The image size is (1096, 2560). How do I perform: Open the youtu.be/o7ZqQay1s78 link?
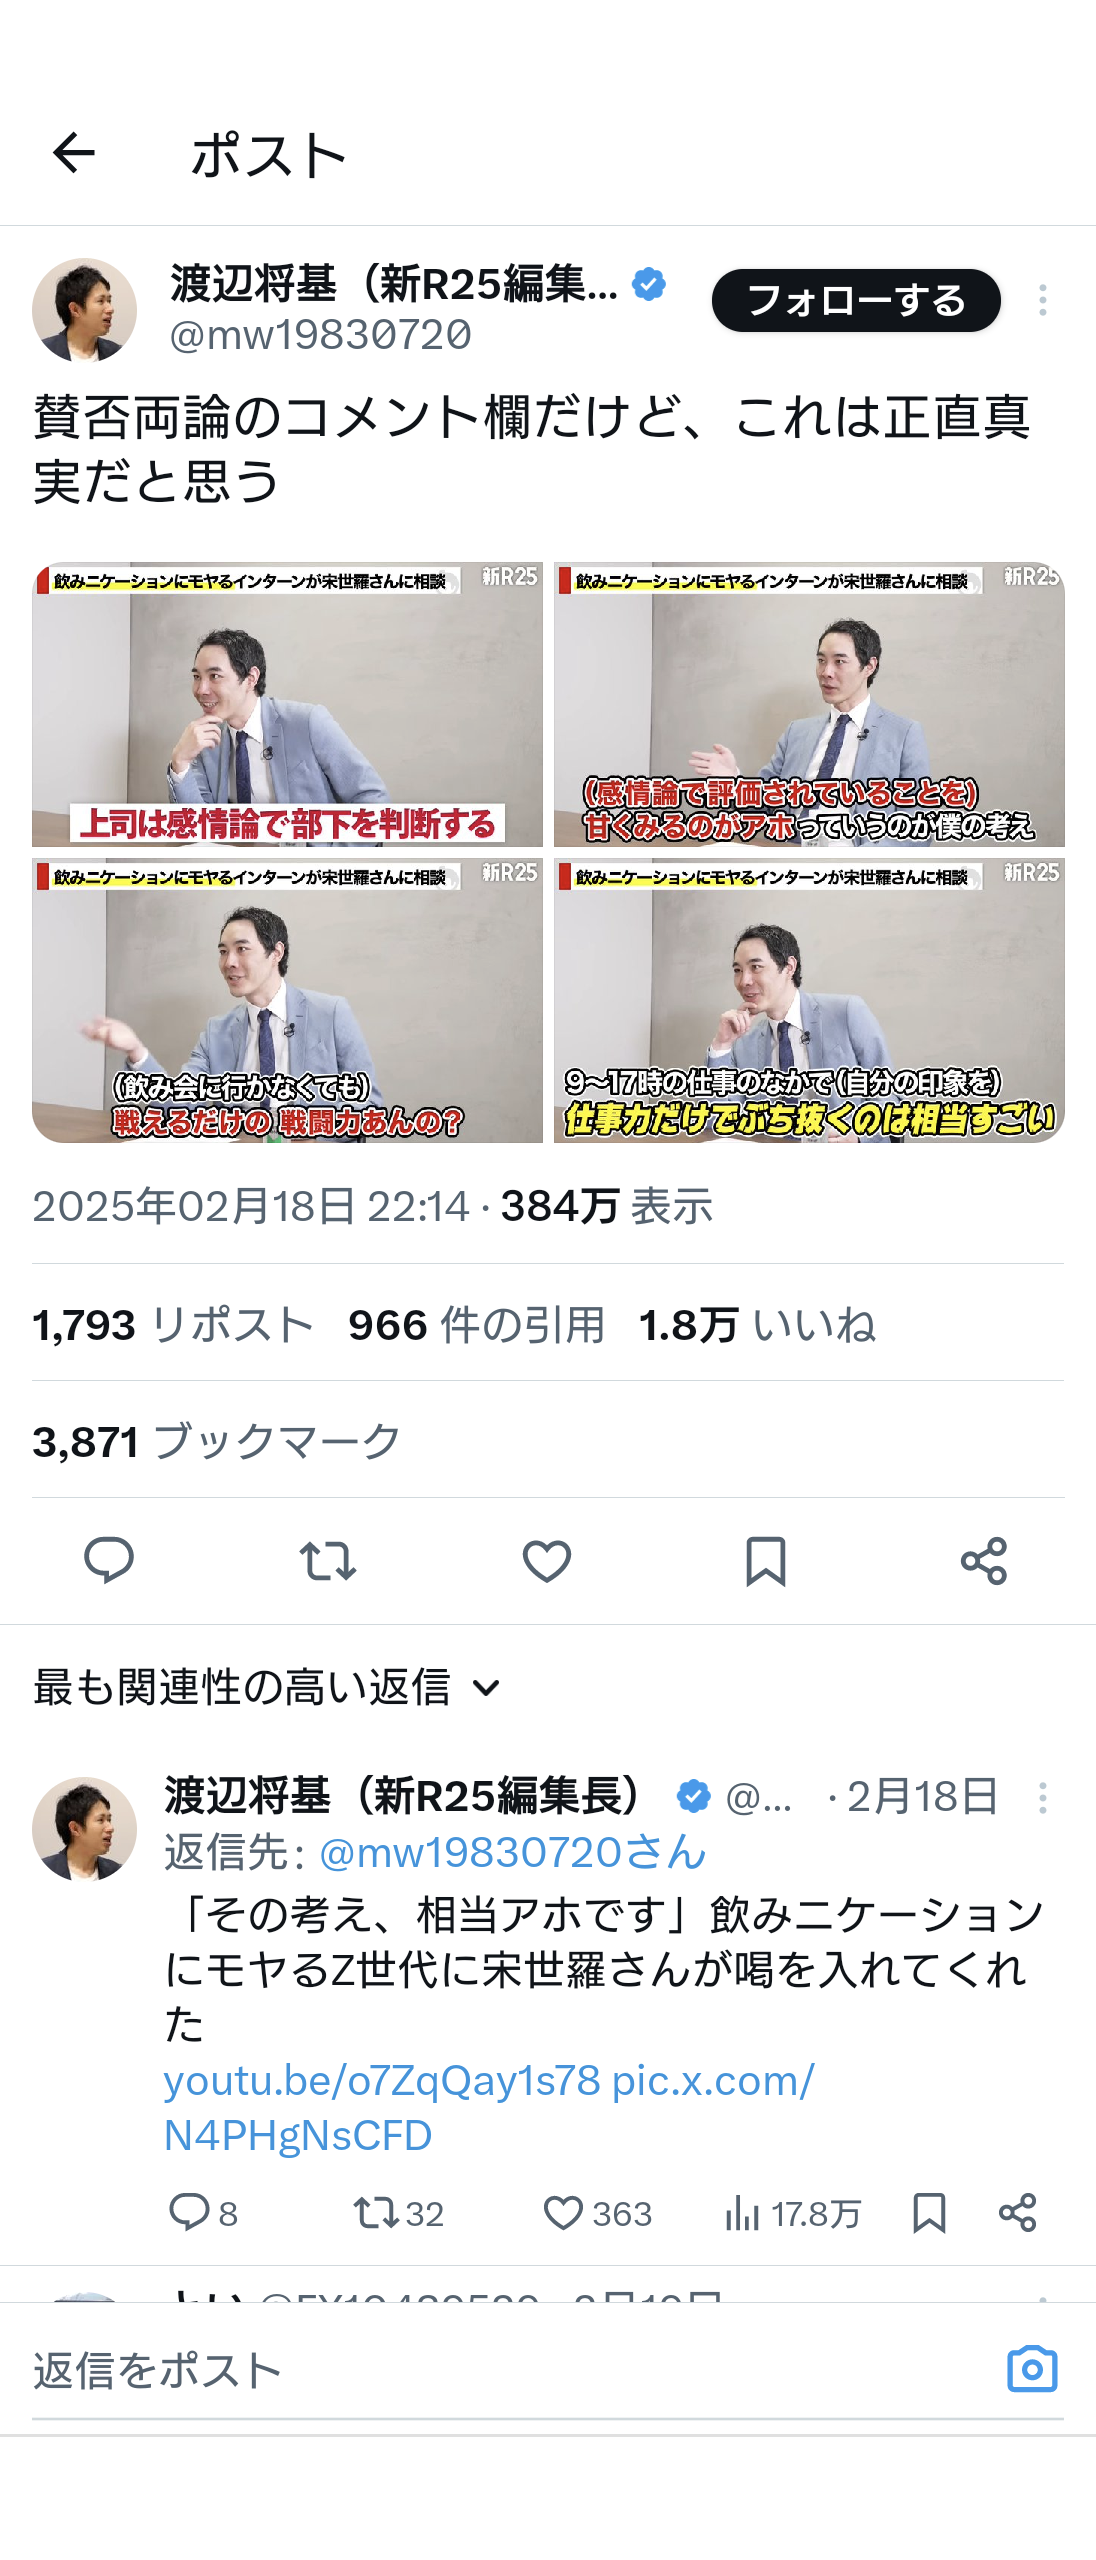[x=382, y=2080]
